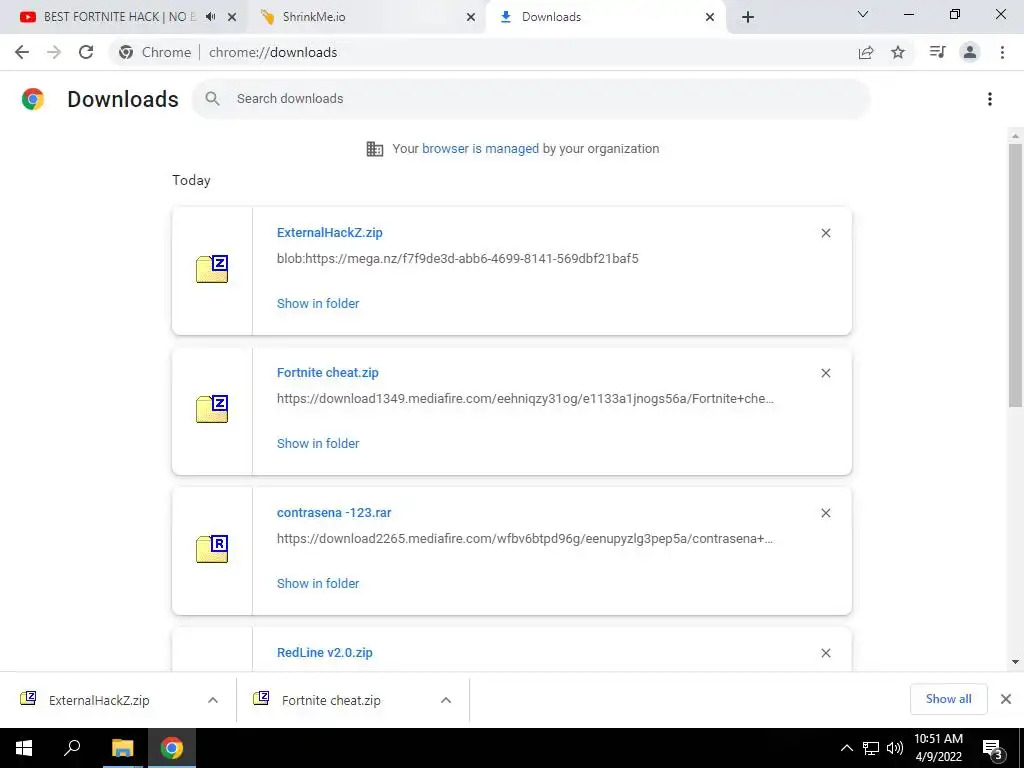The width and height of the screenshot is (1024, 768).
Task: Open the Chrome three-dot main menu
Action: (x=1002, y=52)
